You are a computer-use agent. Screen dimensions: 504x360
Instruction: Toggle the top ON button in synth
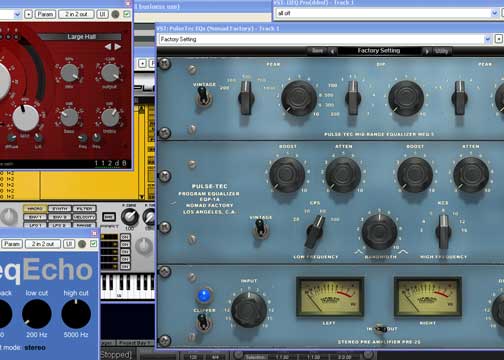click(x=125, y=237)
